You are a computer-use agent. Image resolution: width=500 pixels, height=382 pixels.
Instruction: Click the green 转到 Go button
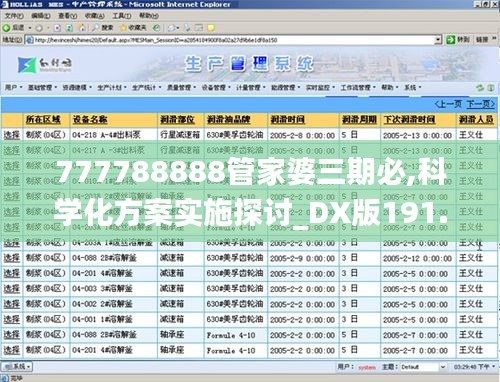coord(459,40)
